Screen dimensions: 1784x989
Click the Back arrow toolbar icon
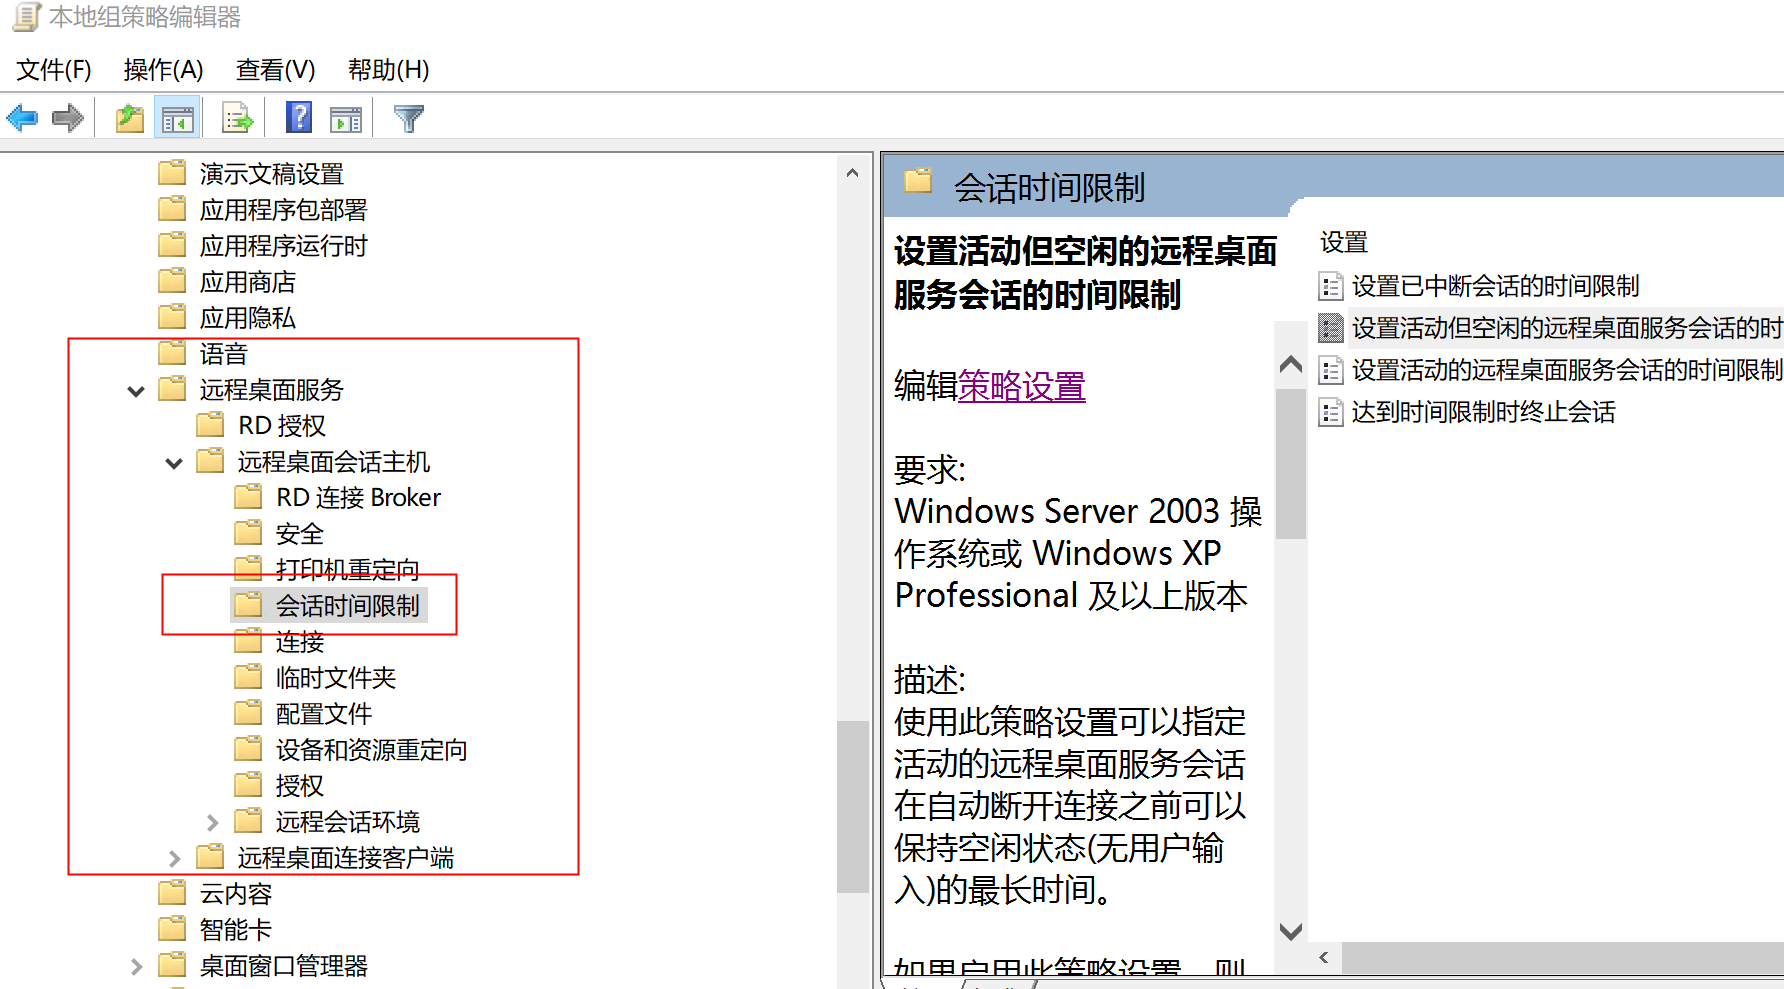tap(22, 119)
